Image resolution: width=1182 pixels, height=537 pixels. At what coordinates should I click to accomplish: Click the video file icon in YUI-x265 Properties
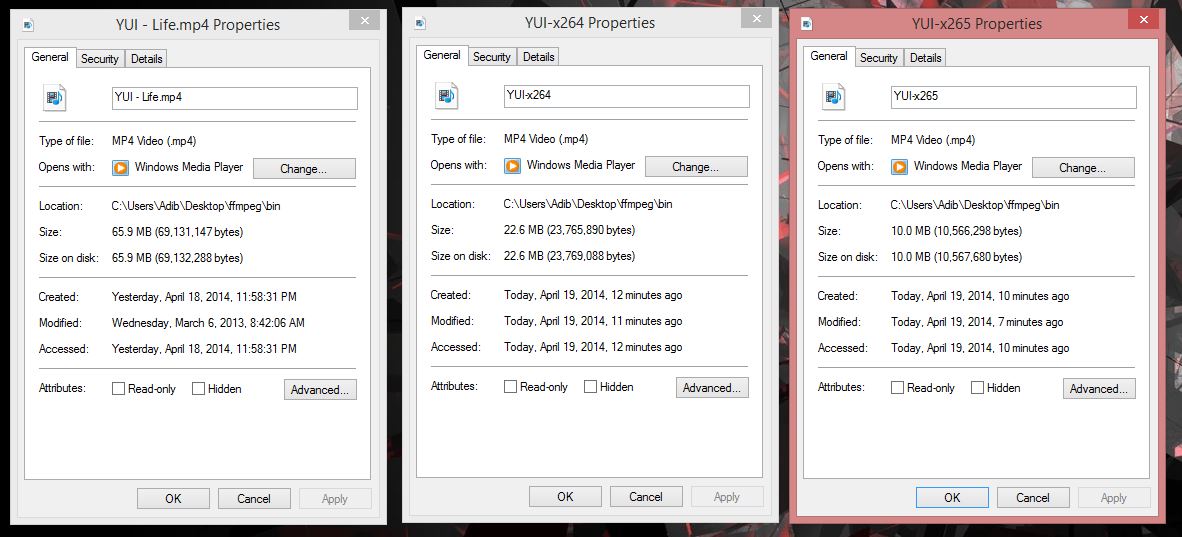[833, 97]
